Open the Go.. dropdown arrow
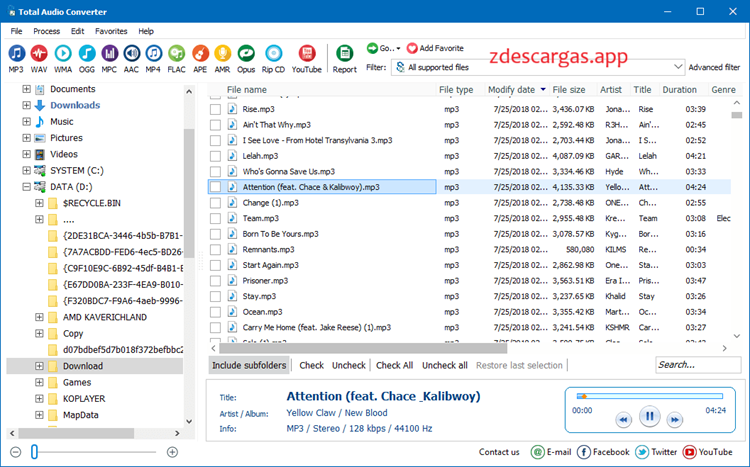750x467 pixels. coord(398,49)
